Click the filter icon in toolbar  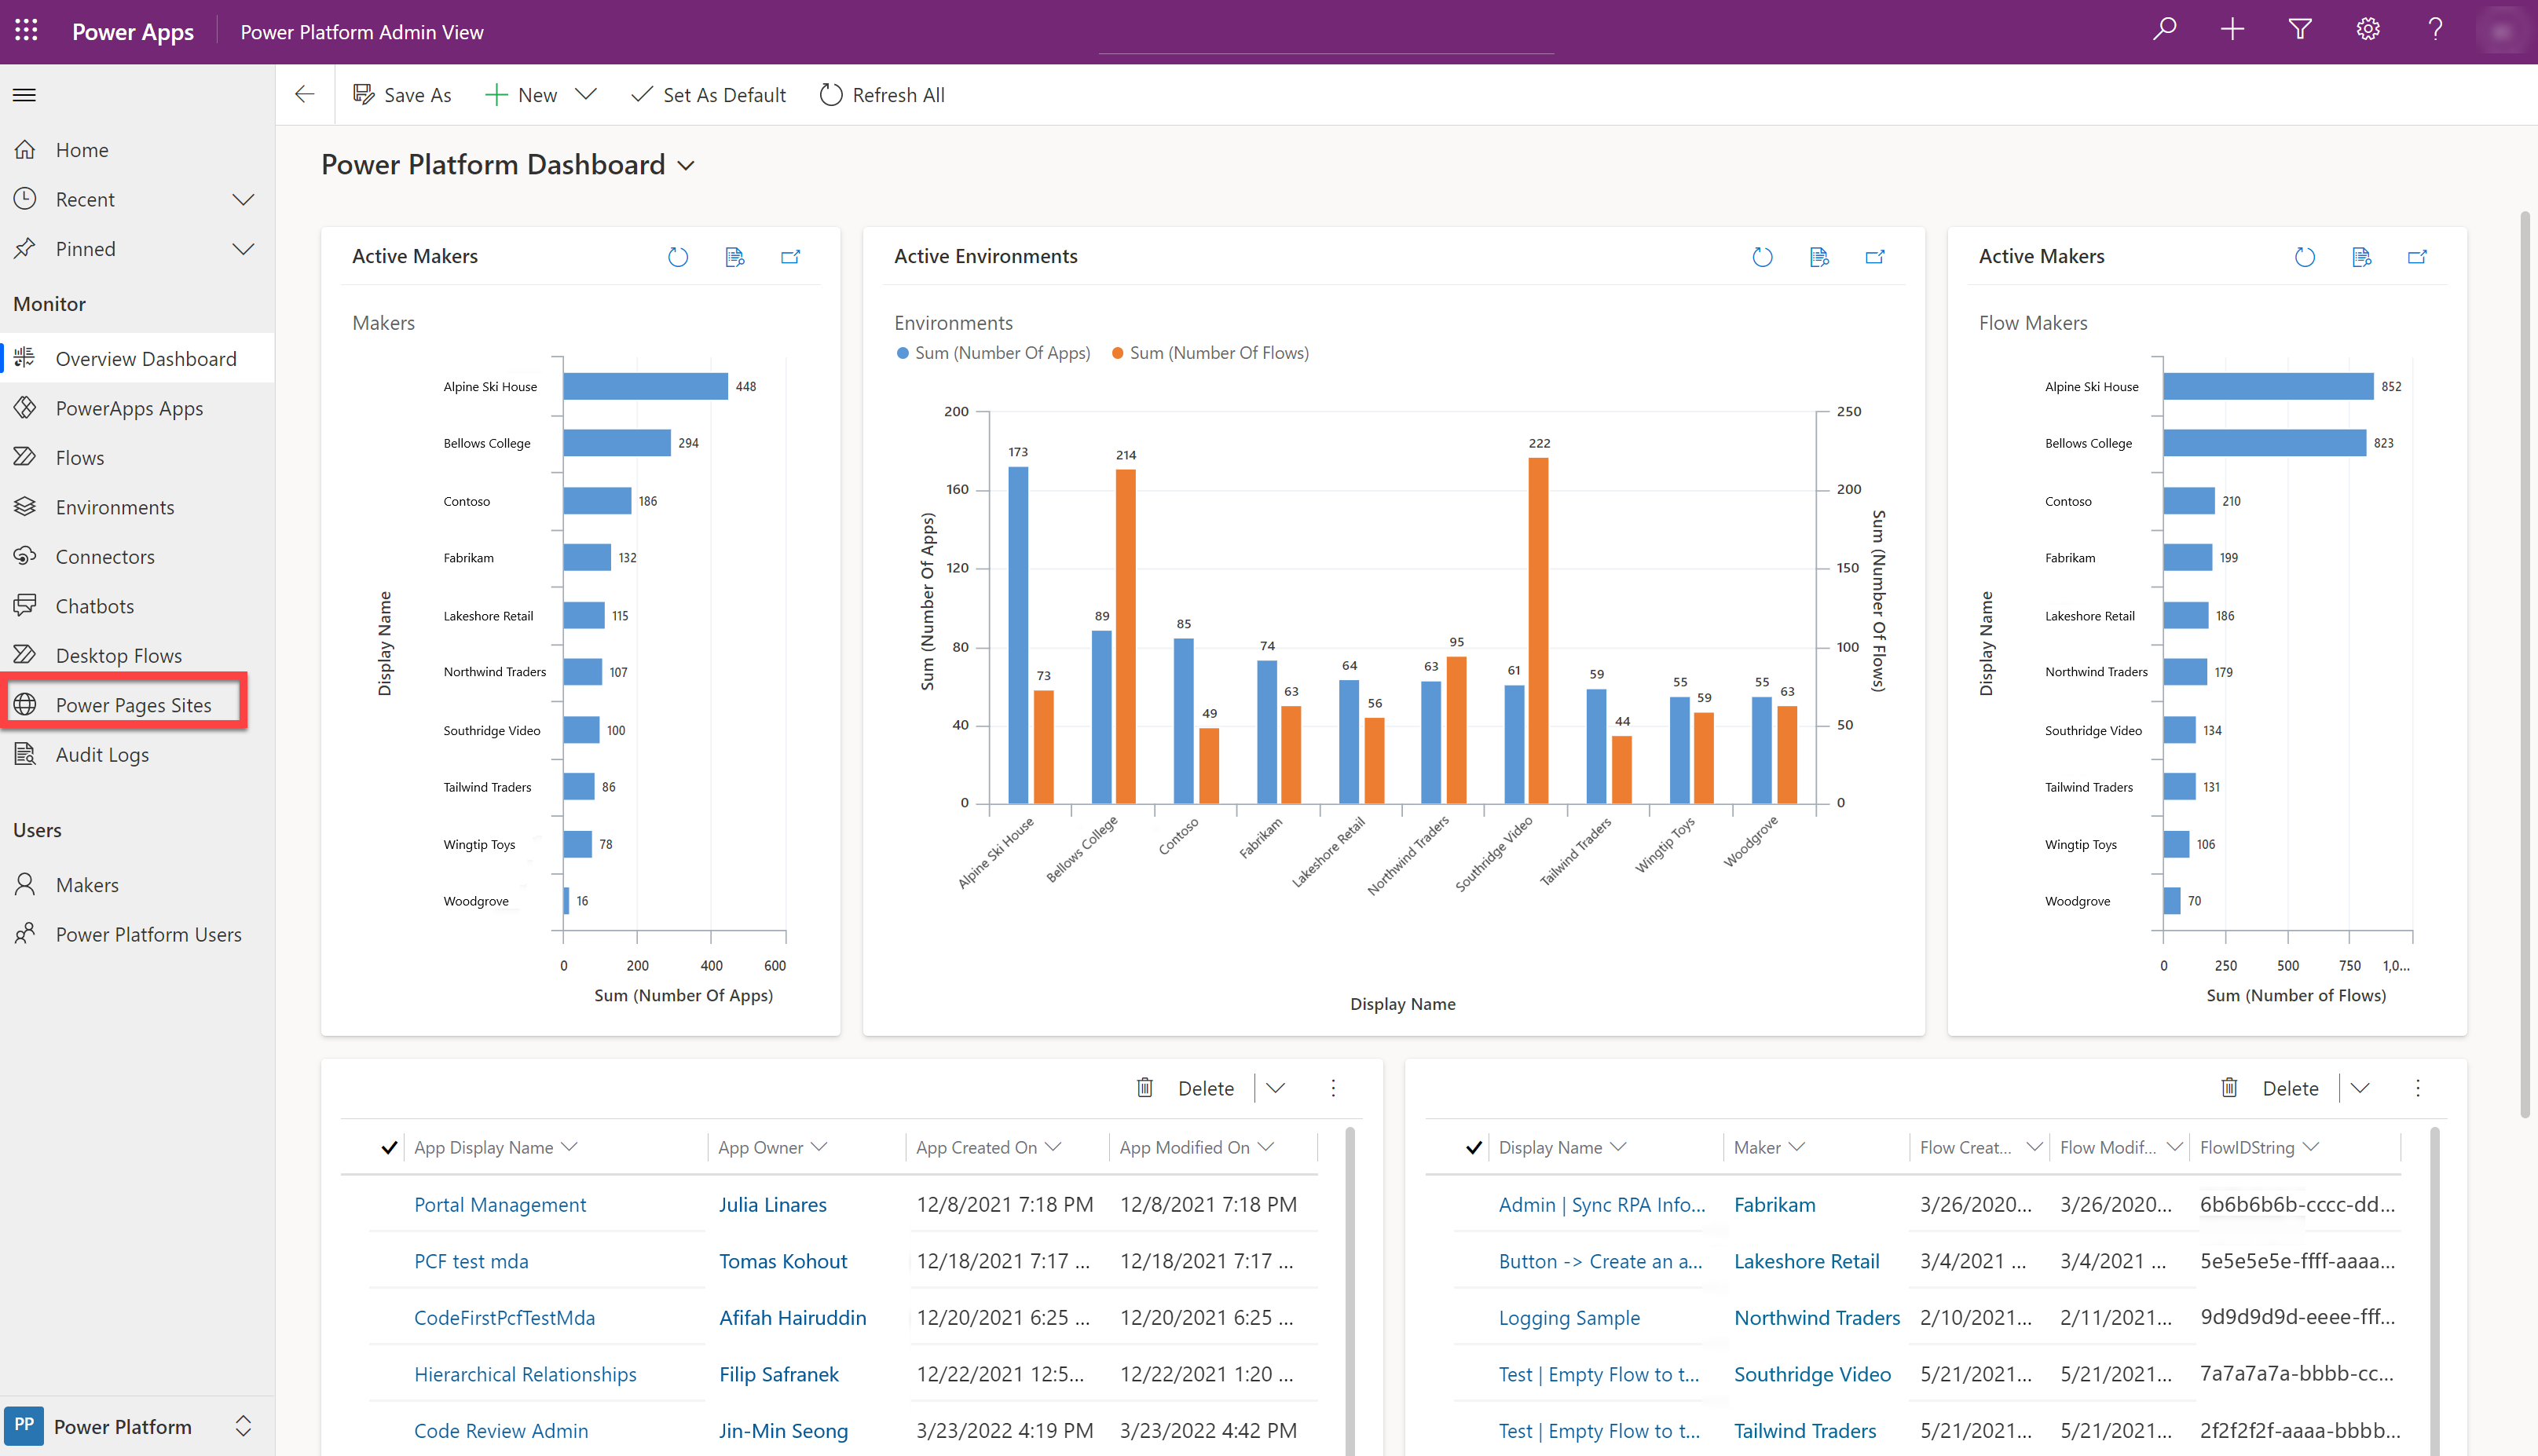[x=2301, y=31]
